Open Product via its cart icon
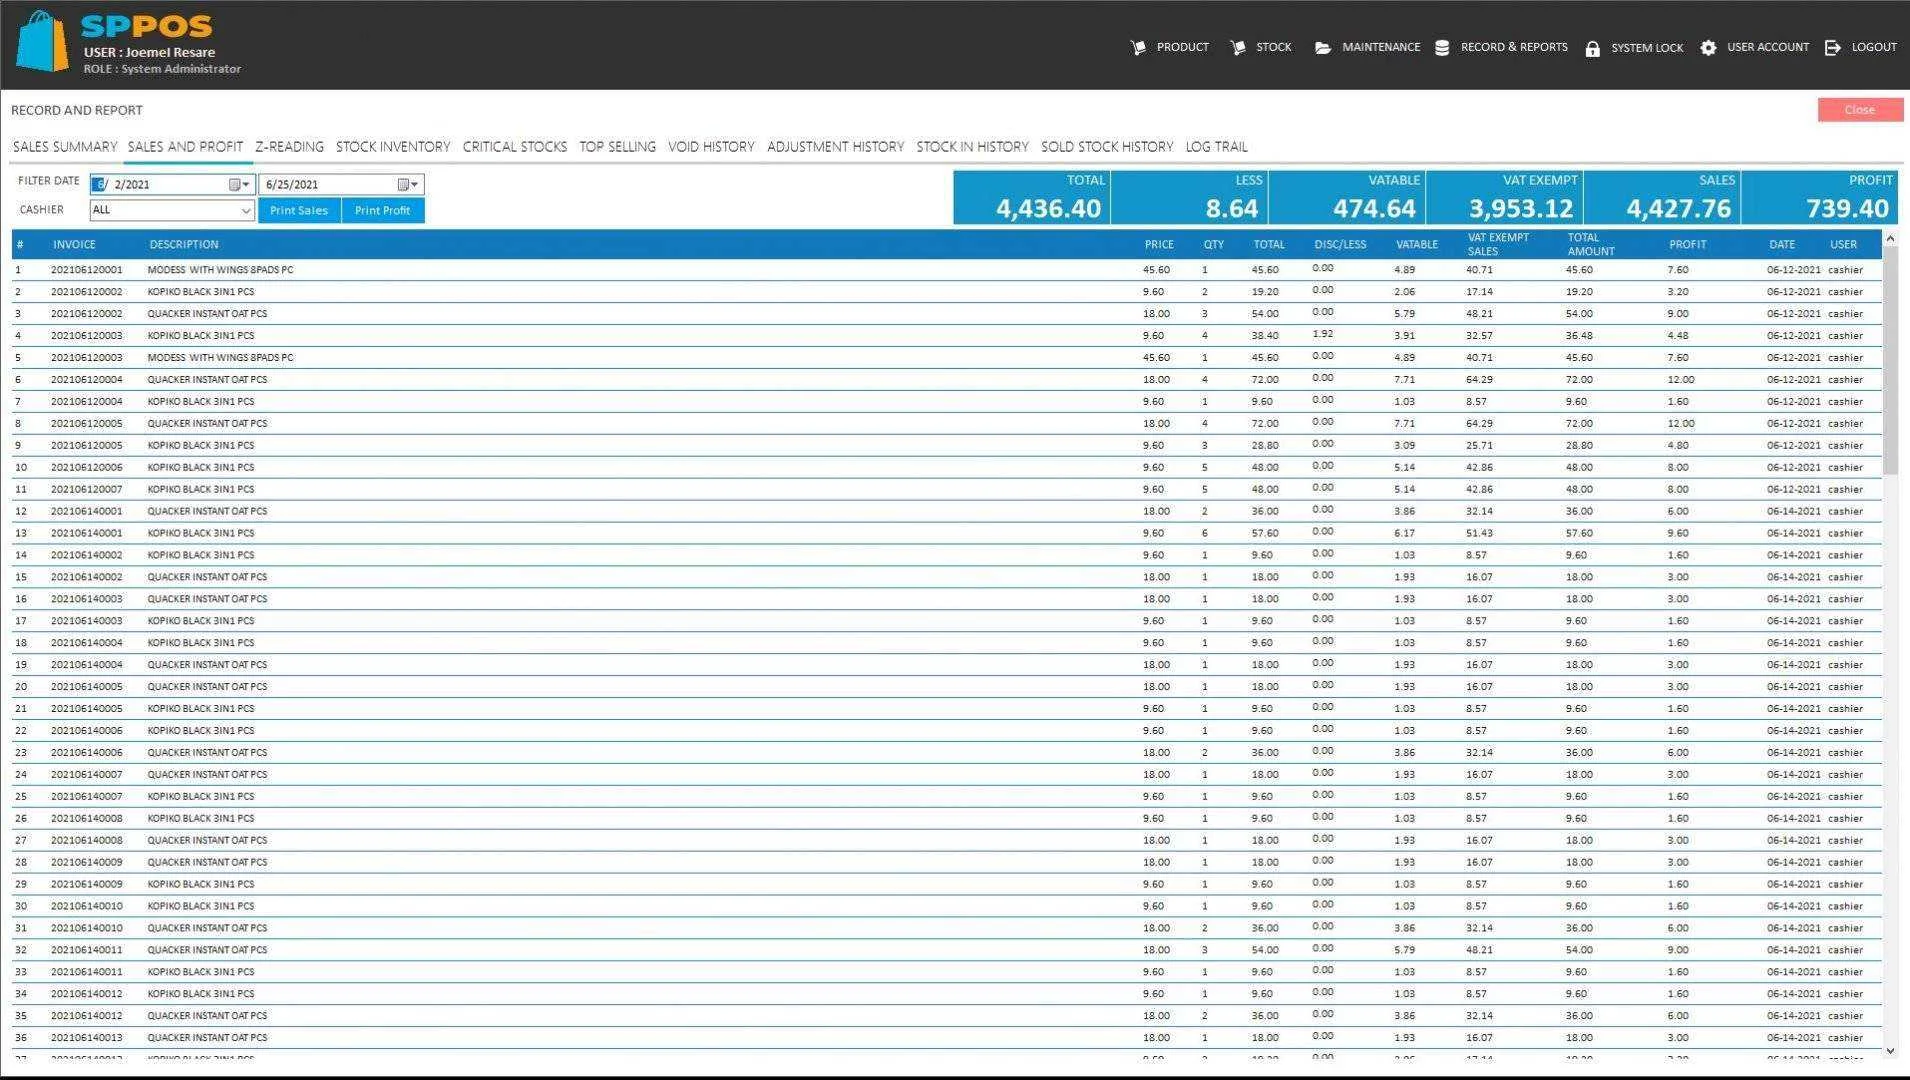The width and height of the screenshot is (1910, 1080). pyautogui.click(x=1138, y=48)
